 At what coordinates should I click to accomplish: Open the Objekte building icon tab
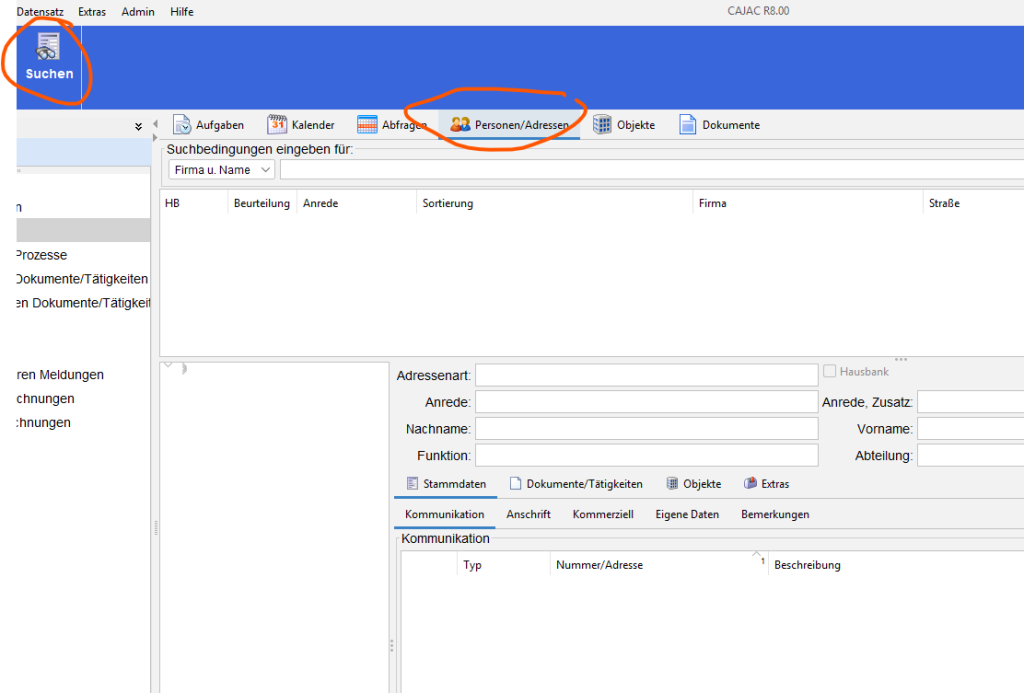click(x=602, y=125)
